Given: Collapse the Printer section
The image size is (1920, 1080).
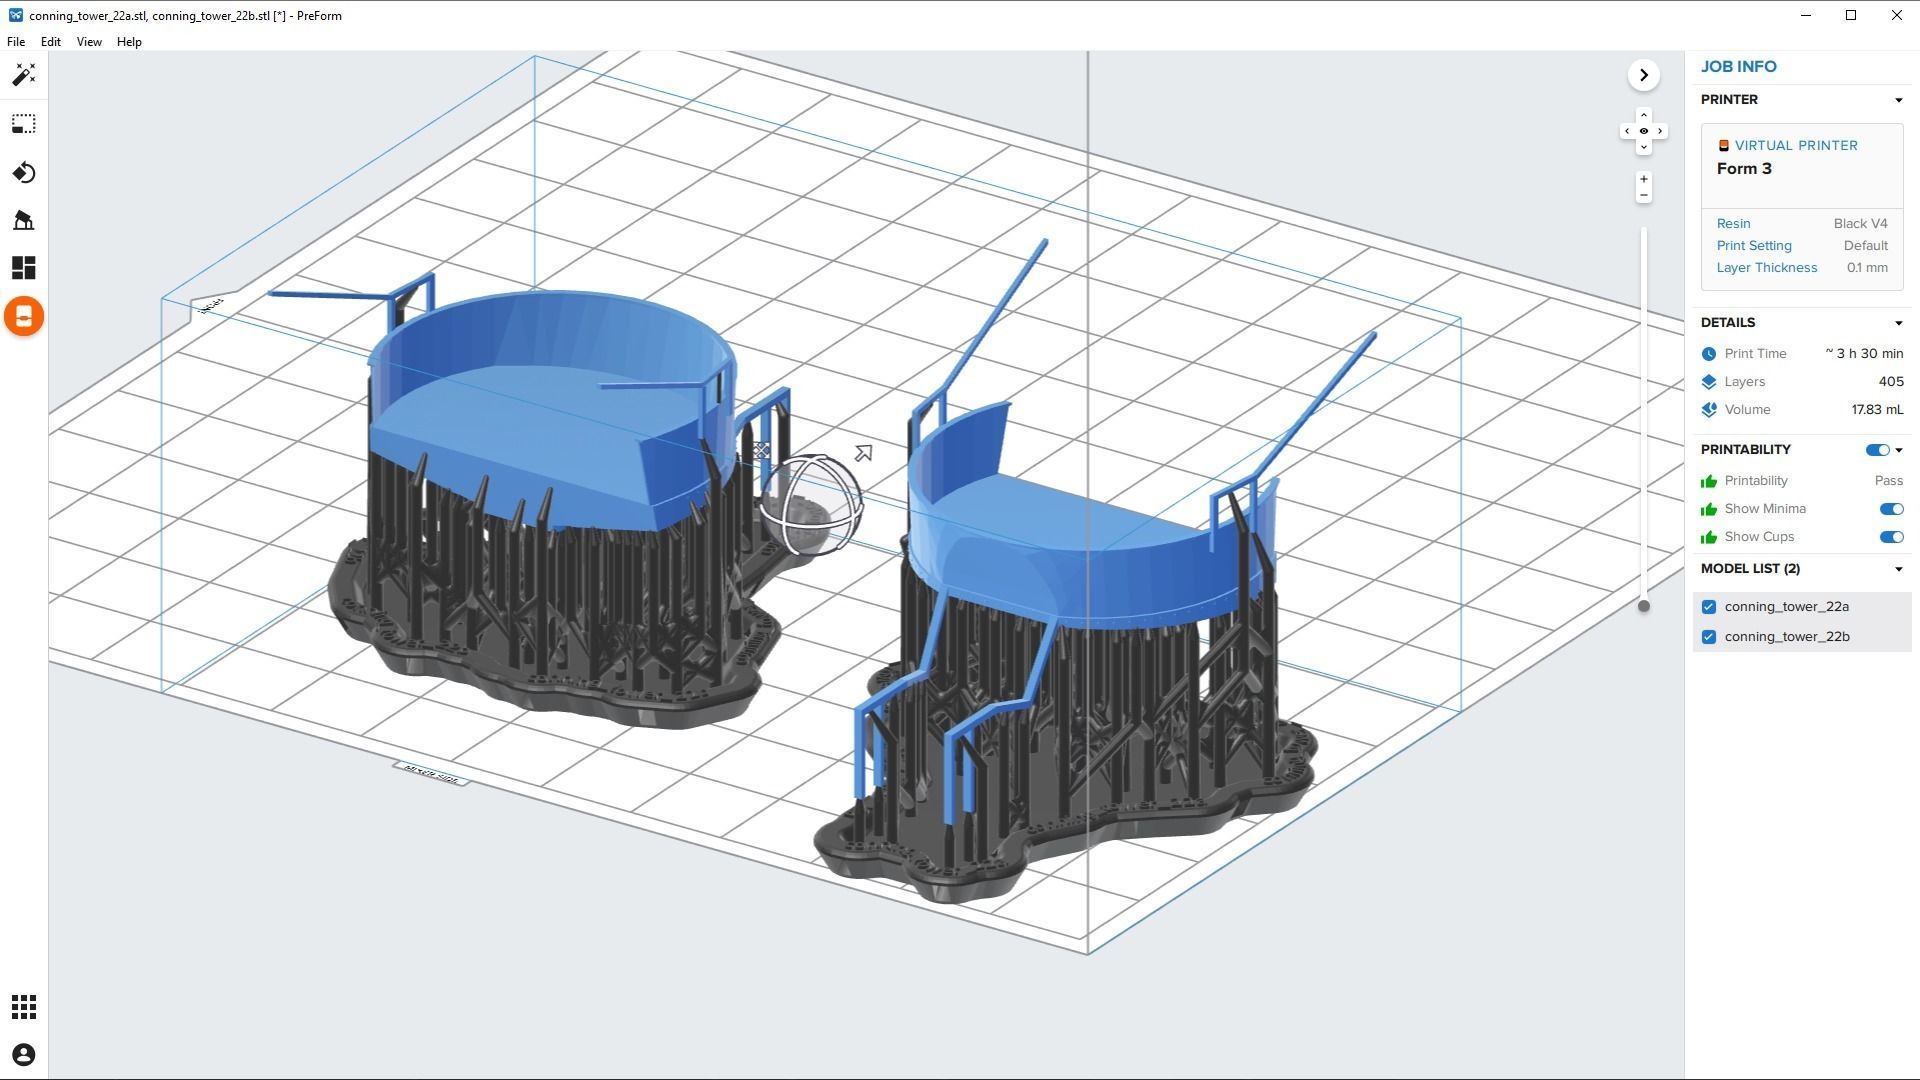Looking at the screenshot, I should click(1898, 100).
